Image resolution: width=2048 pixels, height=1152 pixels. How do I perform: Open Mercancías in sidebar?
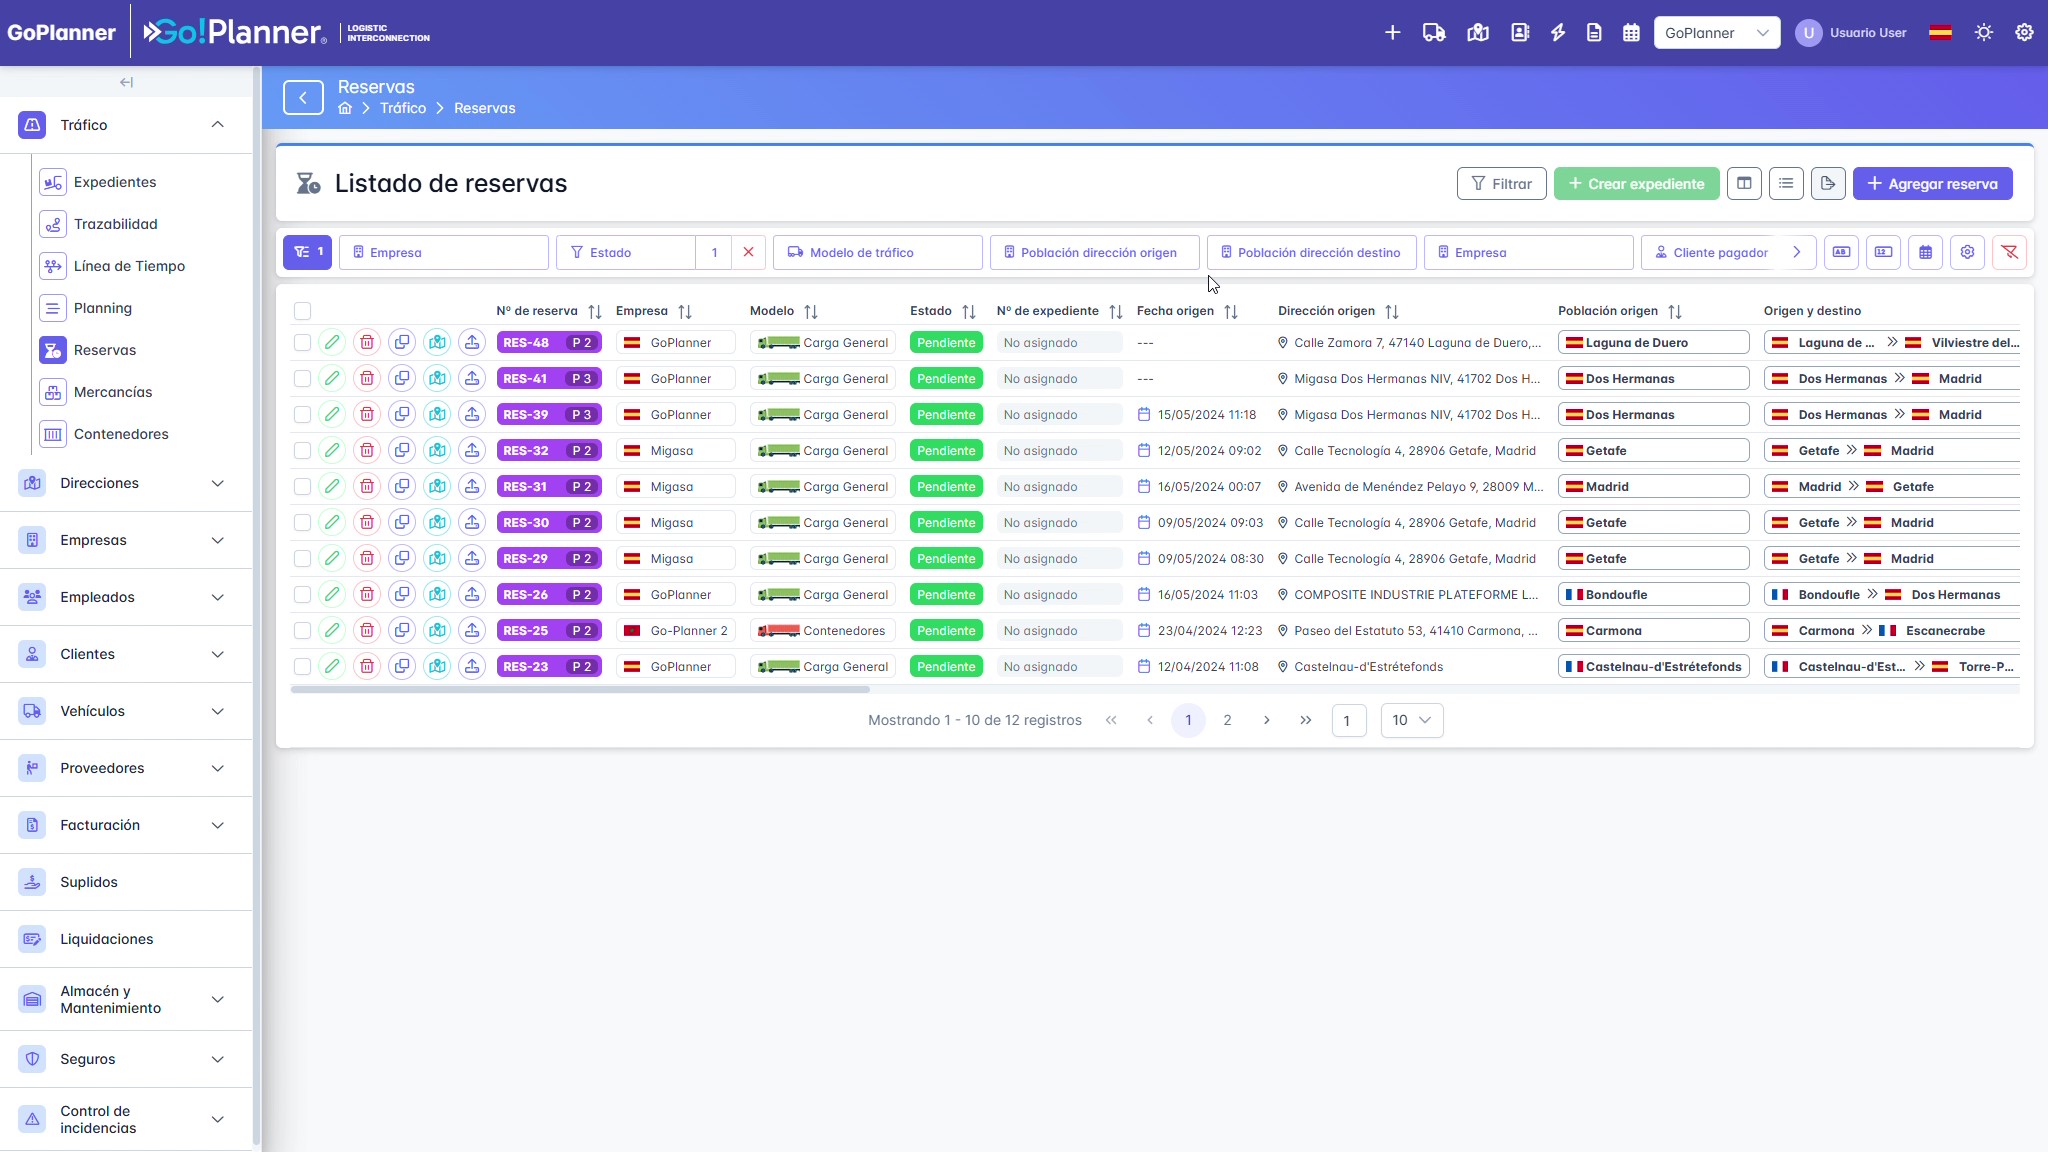113,393
